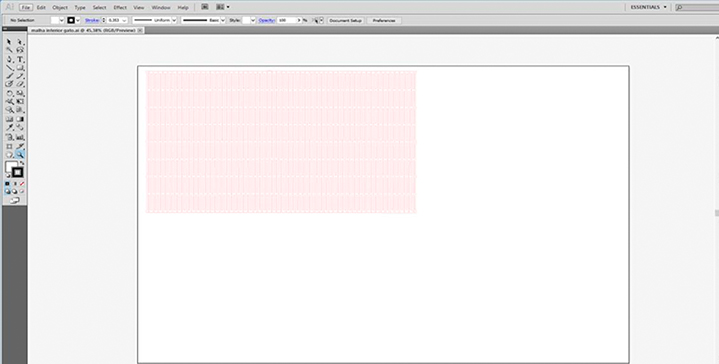The image size is (719, 364).
Task: Open the Object menu
Action: coord(60,7)
